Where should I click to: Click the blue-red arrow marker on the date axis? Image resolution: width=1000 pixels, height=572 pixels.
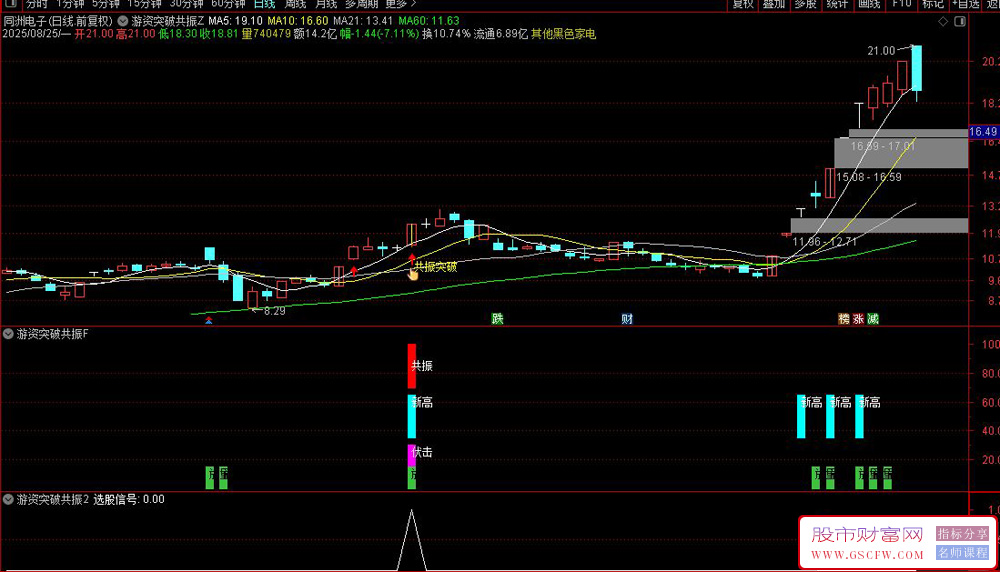click(209, 321)
